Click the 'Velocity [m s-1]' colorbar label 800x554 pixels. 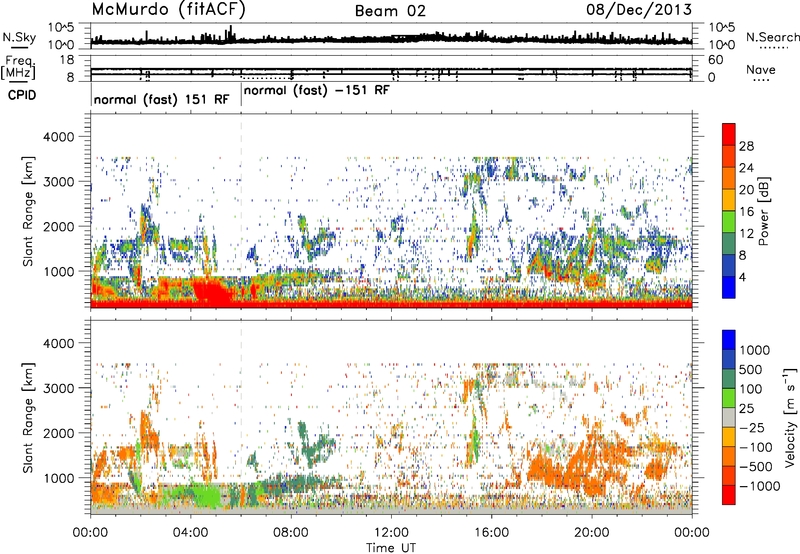(790, 417)
